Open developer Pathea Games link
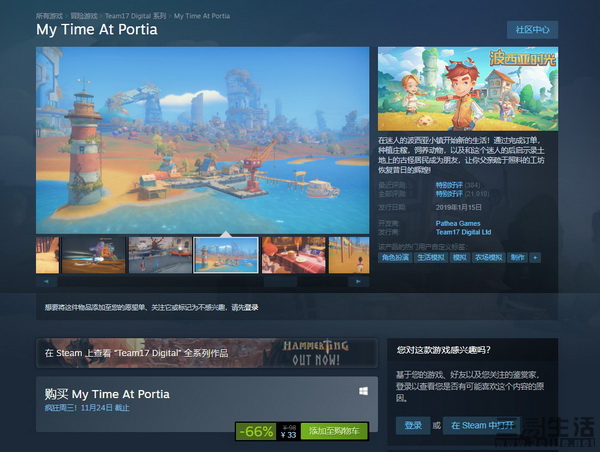Image resolution: width=600 pixels, height=452 pixels. pyautogui.click(x=458, y=224)
